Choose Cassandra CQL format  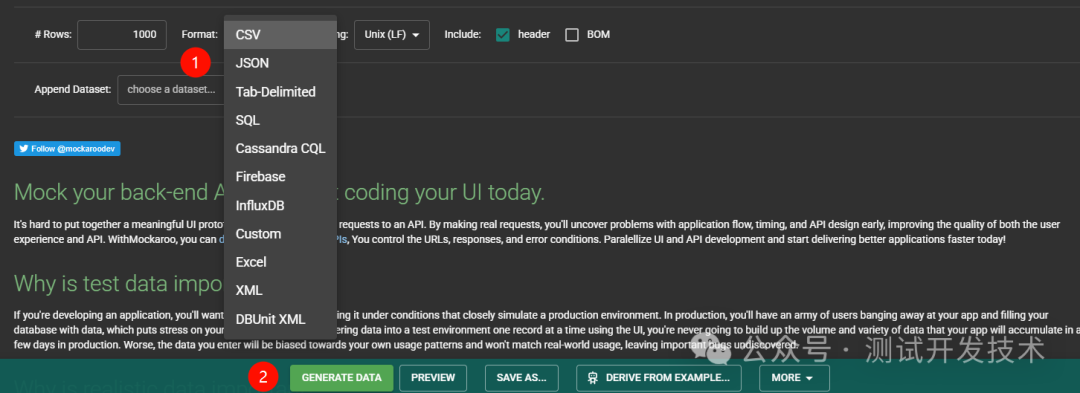[x=280, y=149]
